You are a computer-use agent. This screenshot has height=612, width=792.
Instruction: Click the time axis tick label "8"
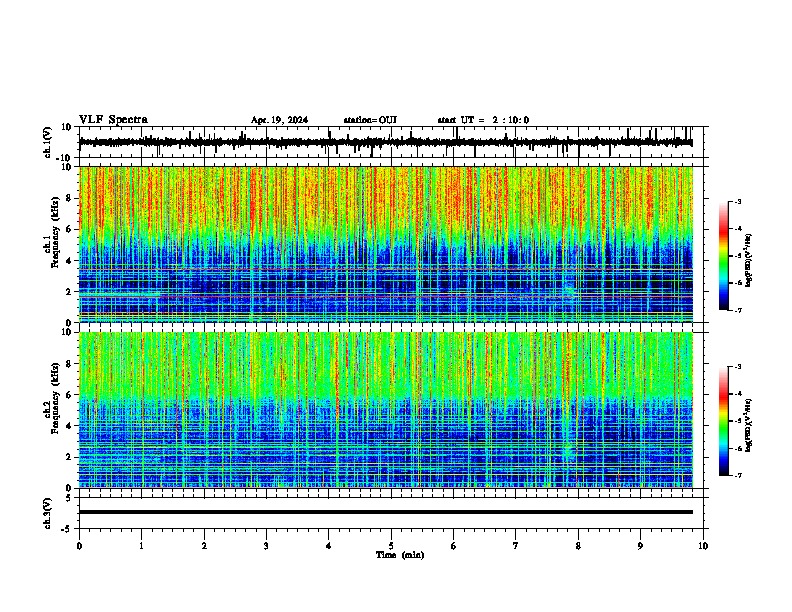pos(578,546)
